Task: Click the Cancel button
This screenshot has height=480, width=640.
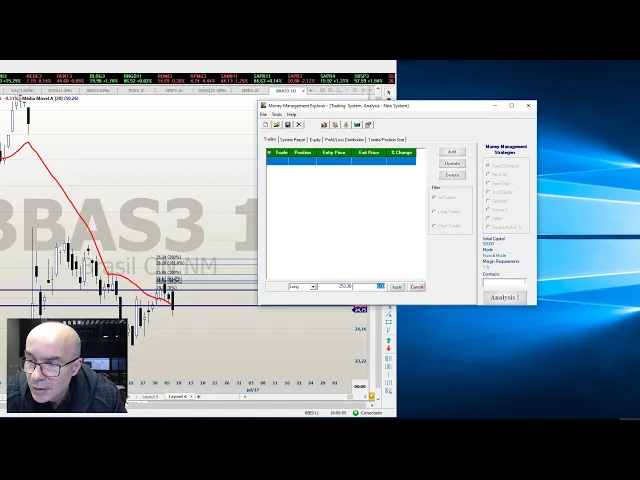Action: [x=417, y=287]
